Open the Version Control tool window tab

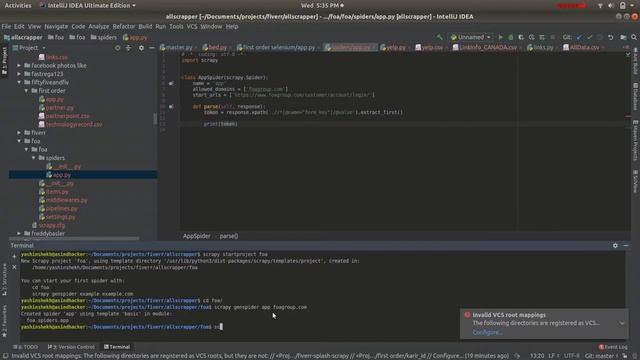[71, 347]
